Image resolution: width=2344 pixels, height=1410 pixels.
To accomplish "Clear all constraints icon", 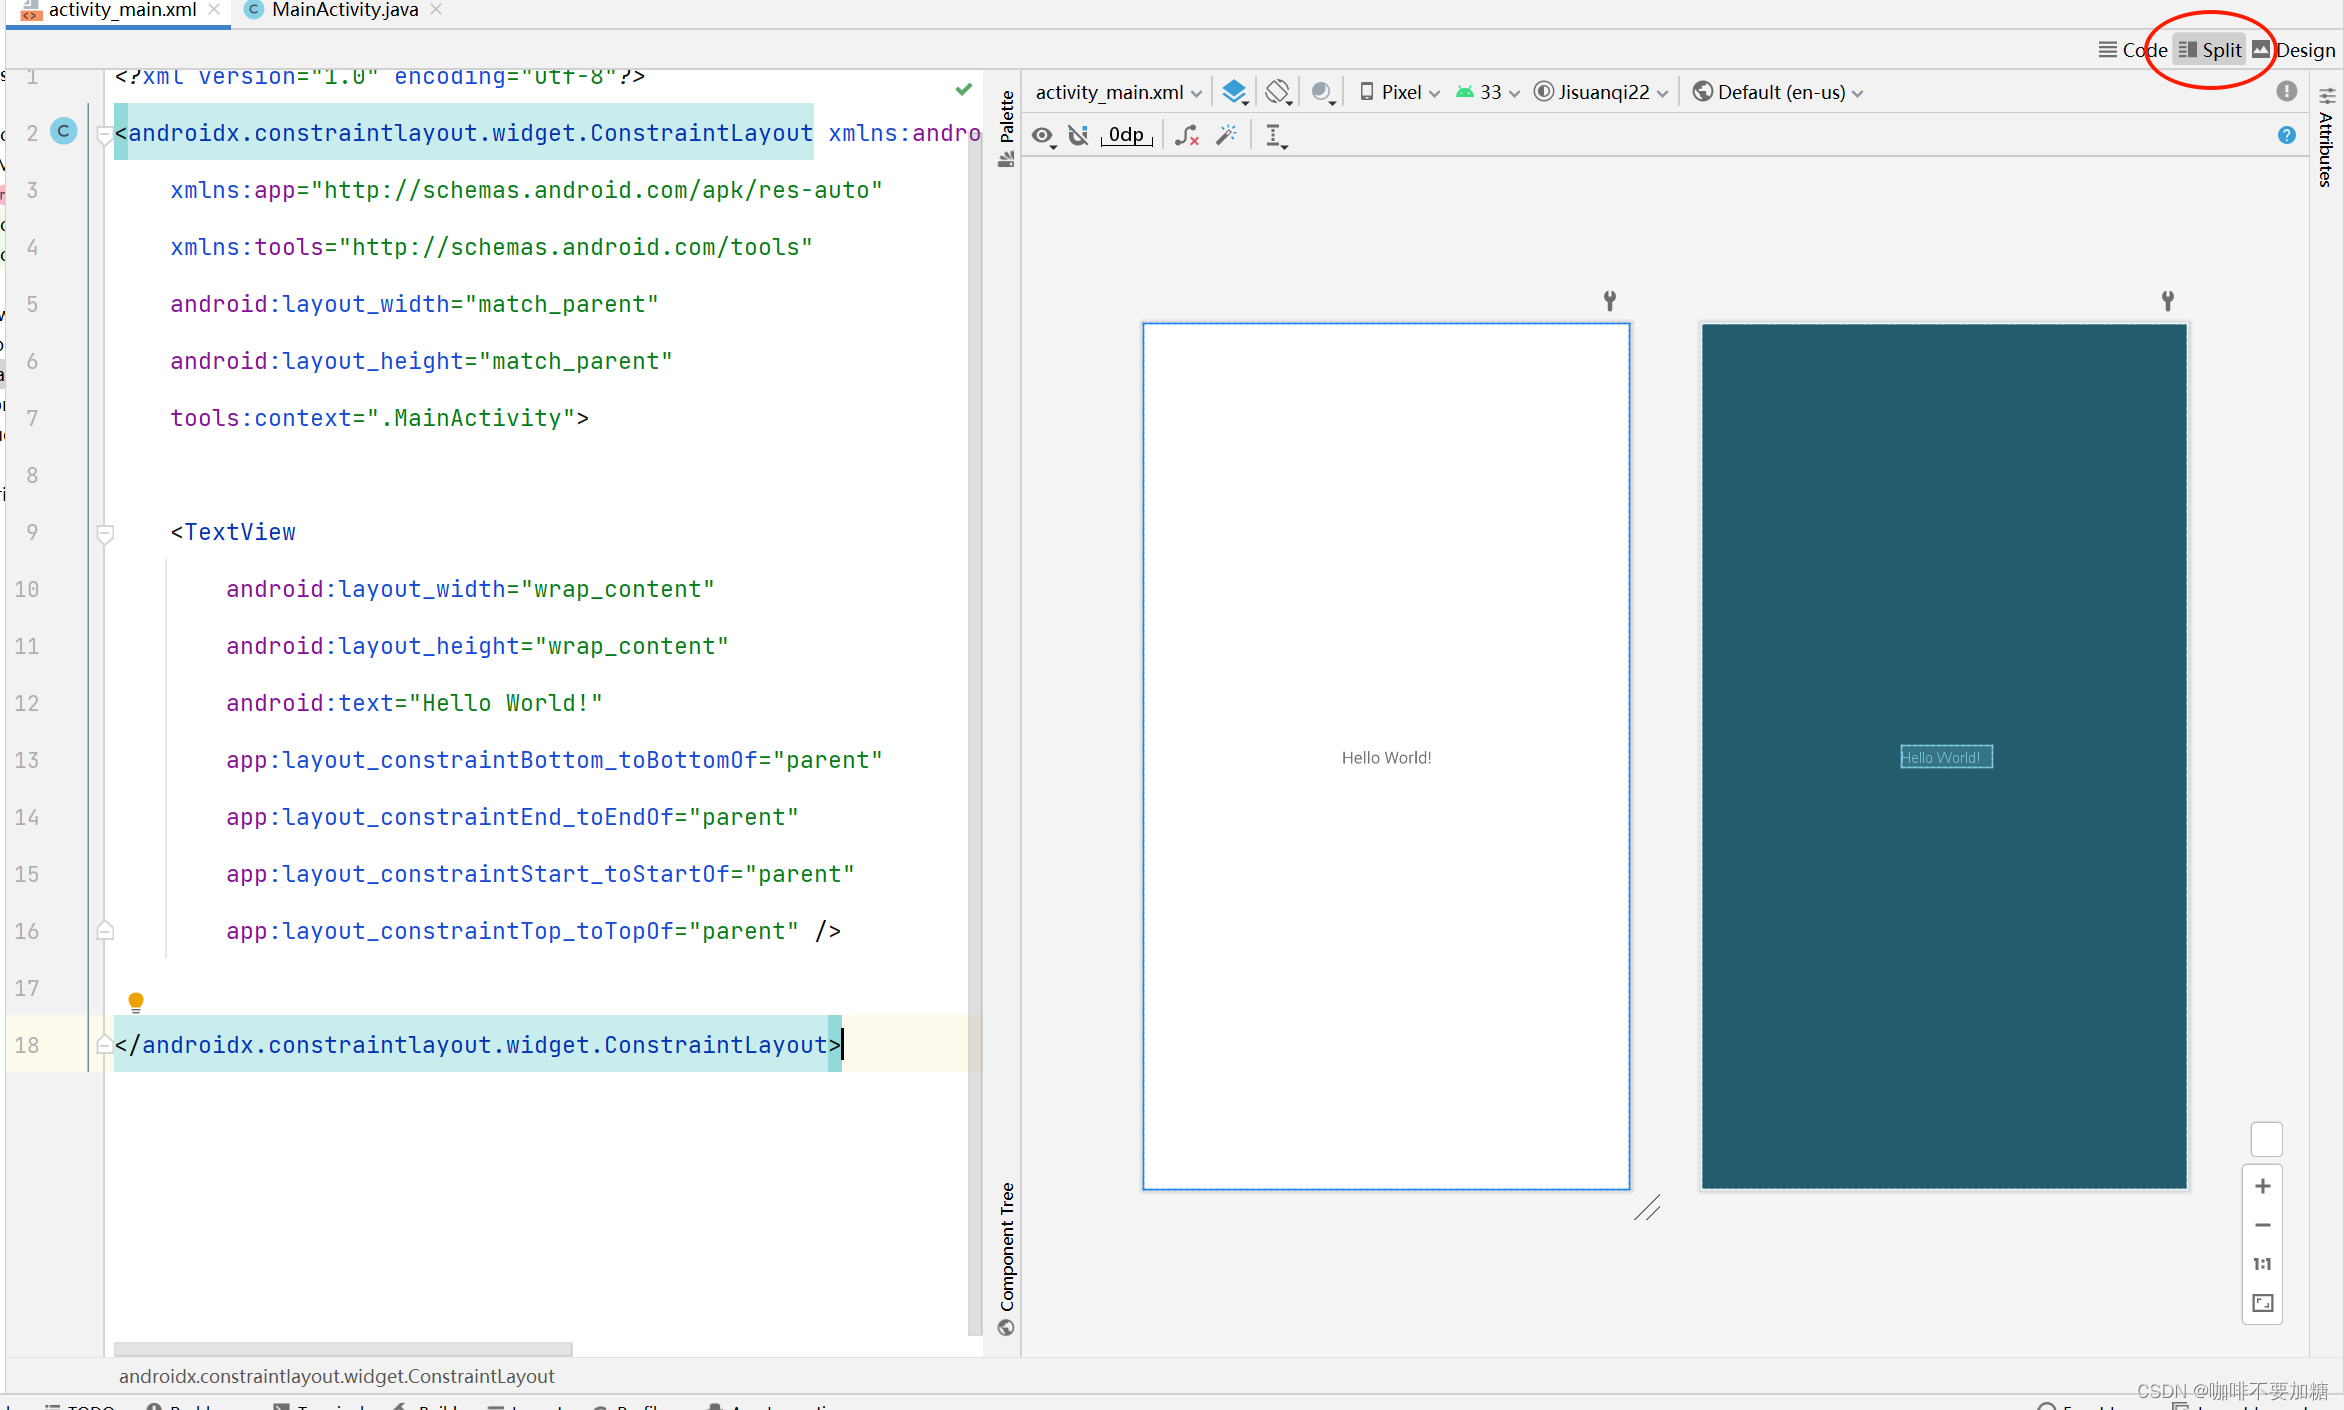I will point(1187,135).
